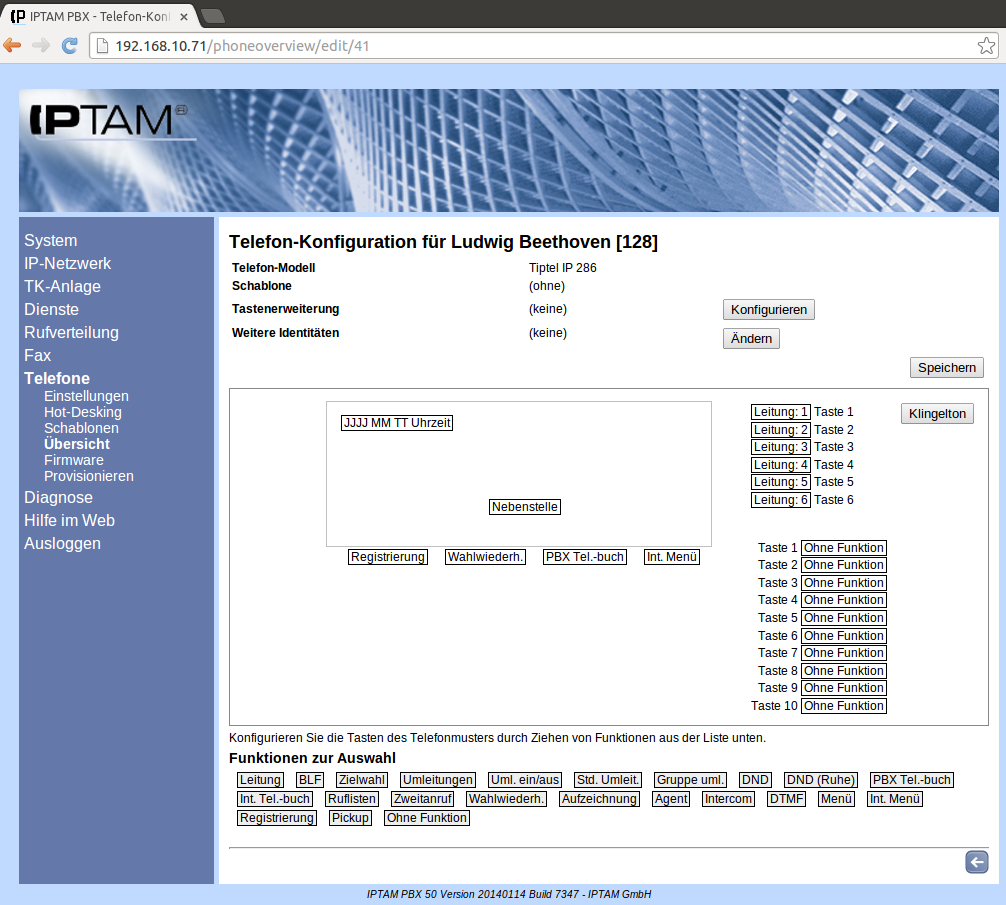Click the browser forward arrow icon
1006x905 pixels.
pos(41,46)
